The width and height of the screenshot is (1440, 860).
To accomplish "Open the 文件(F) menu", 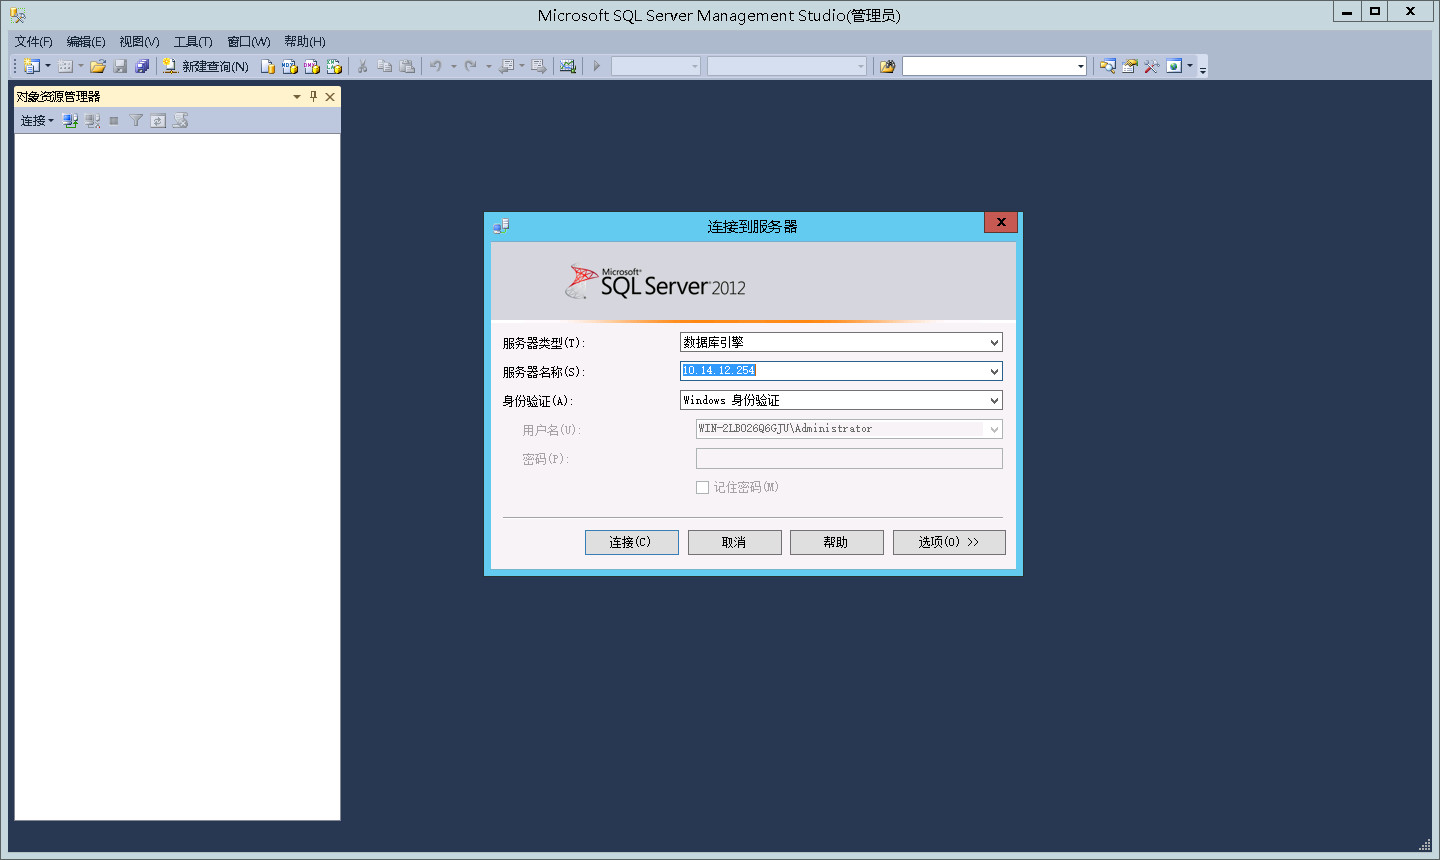I will click(x=33, y=41).
